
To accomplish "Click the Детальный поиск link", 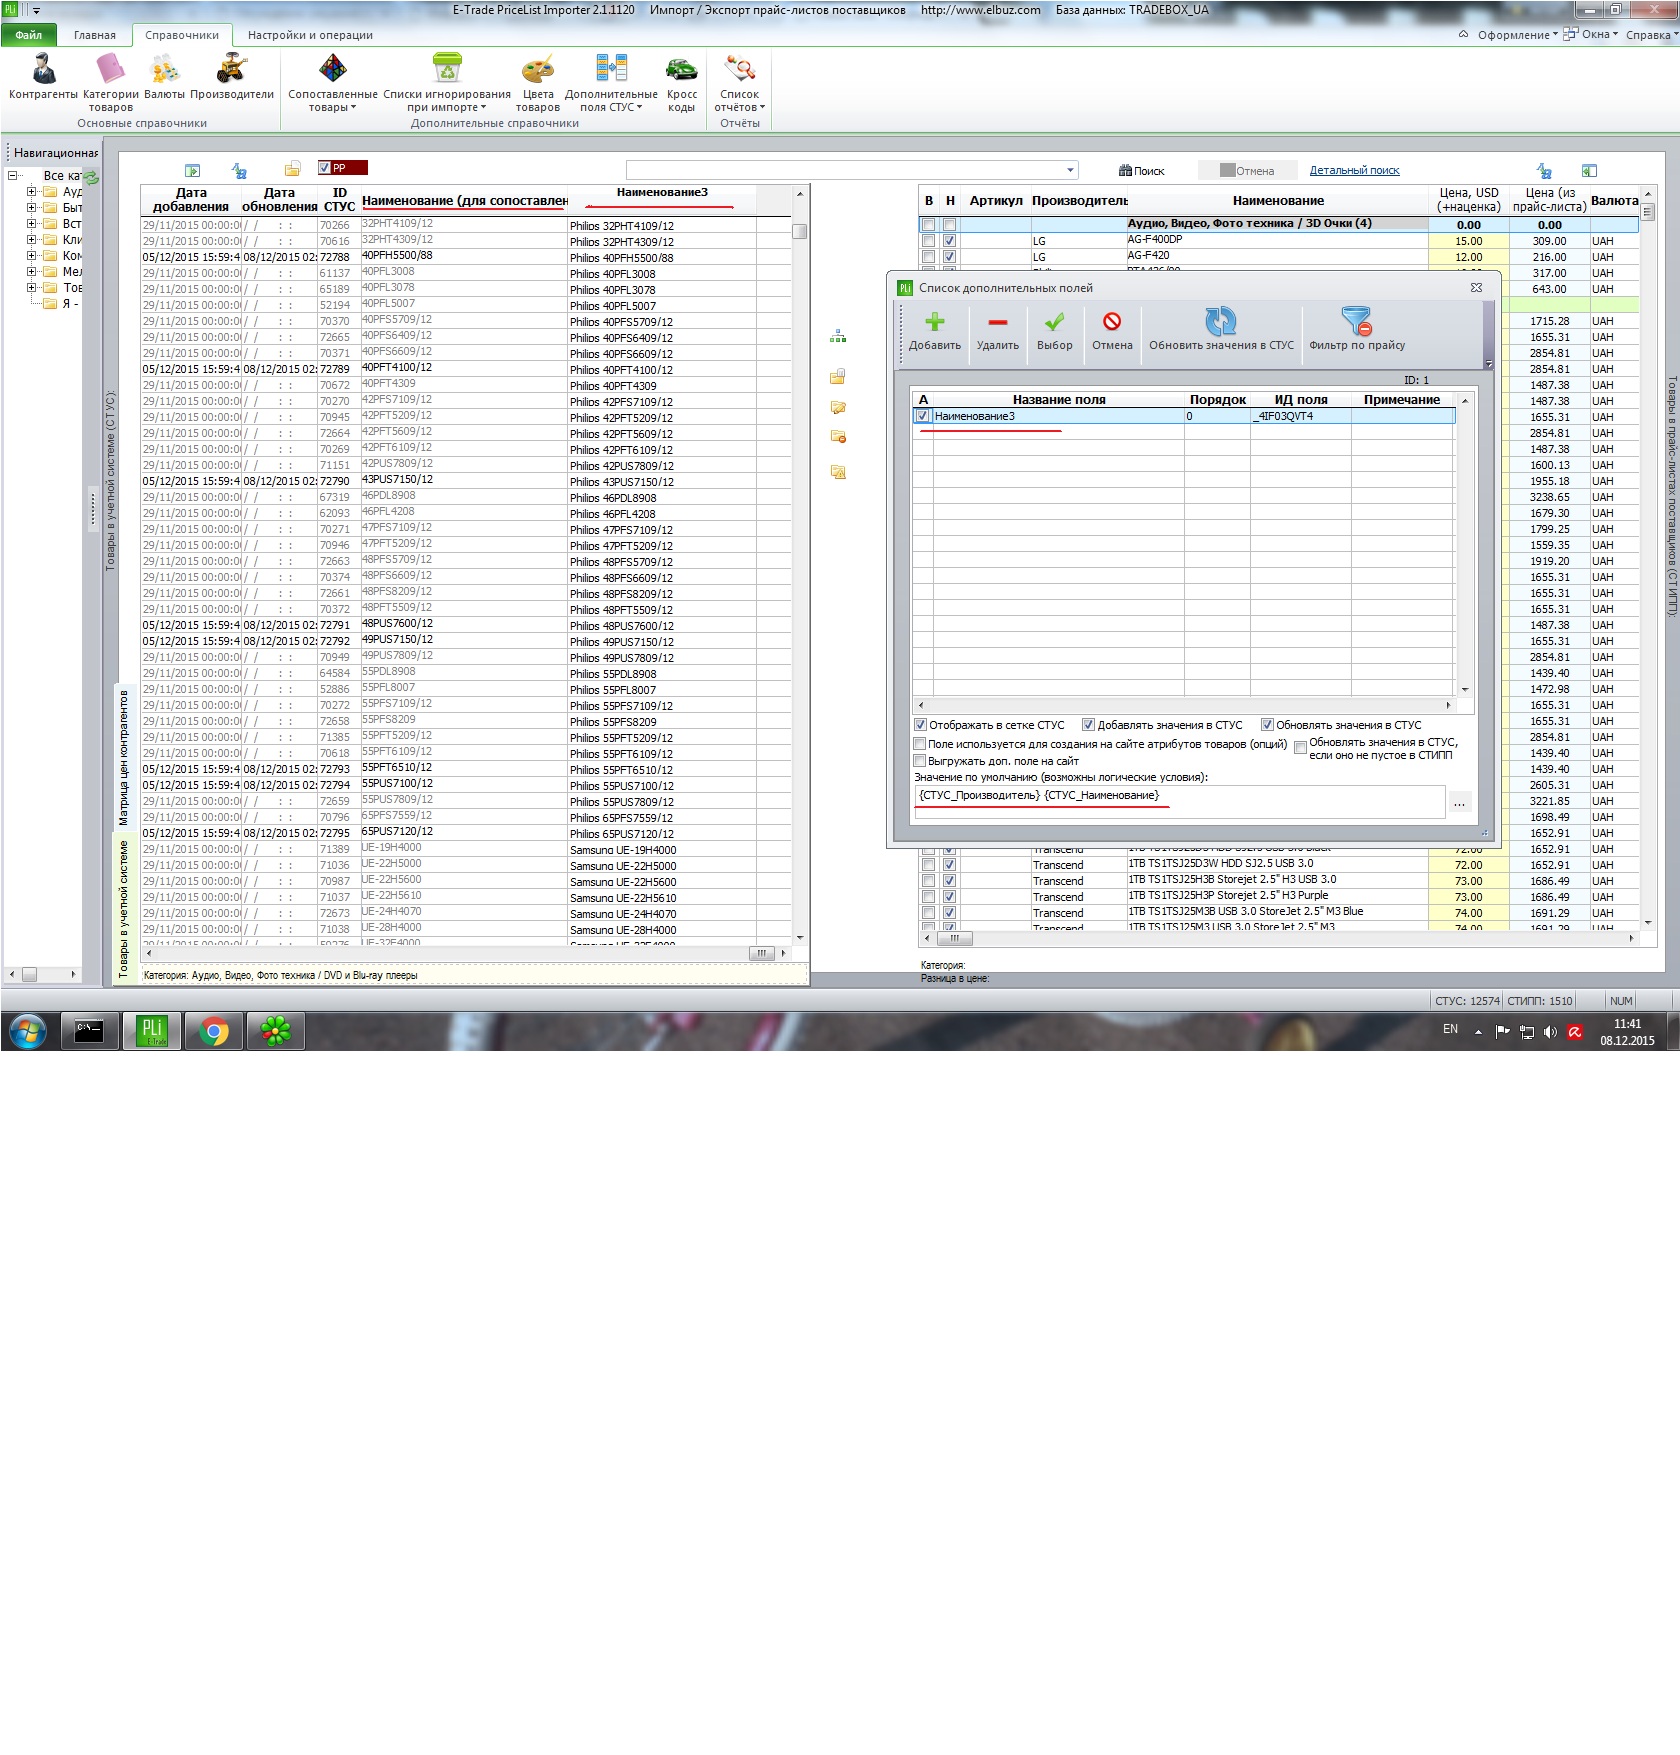I will click(x=1354, y=171).
